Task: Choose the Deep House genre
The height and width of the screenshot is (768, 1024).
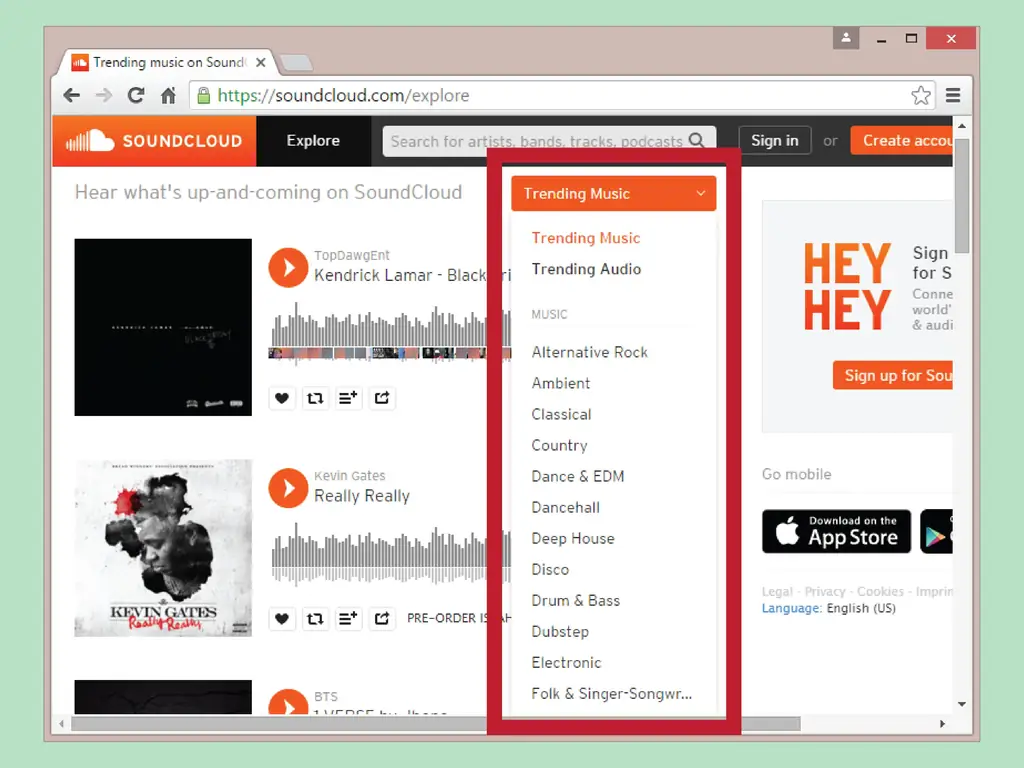Action: pos(573,538)
